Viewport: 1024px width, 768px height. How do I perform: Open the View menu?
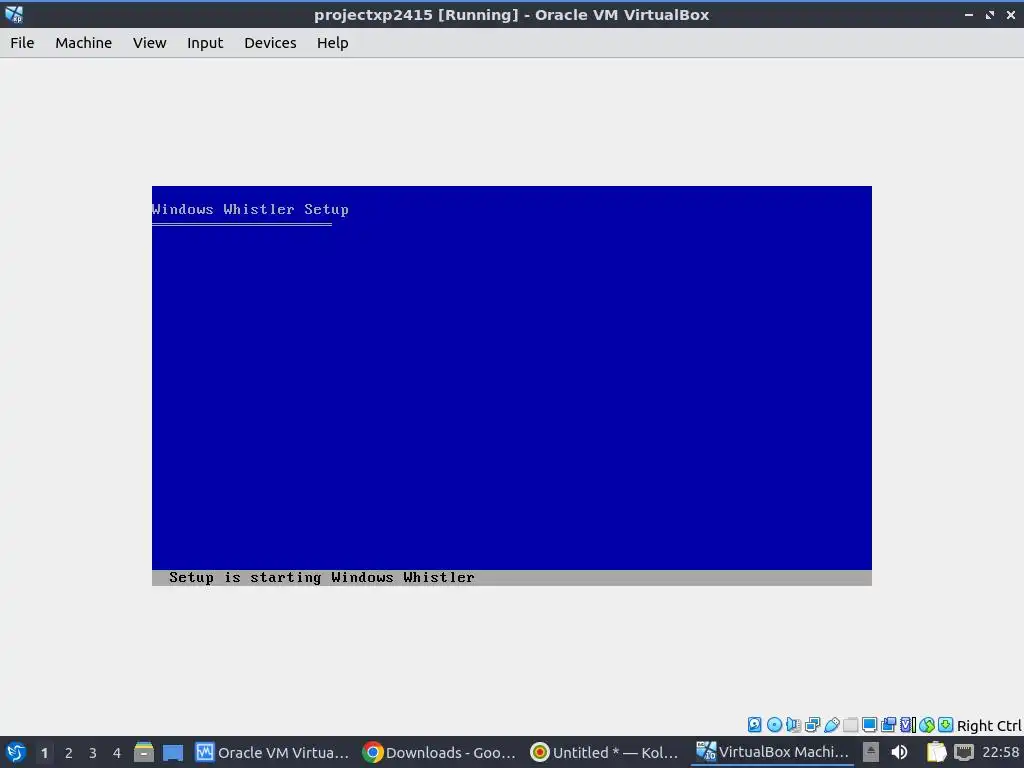150,43
